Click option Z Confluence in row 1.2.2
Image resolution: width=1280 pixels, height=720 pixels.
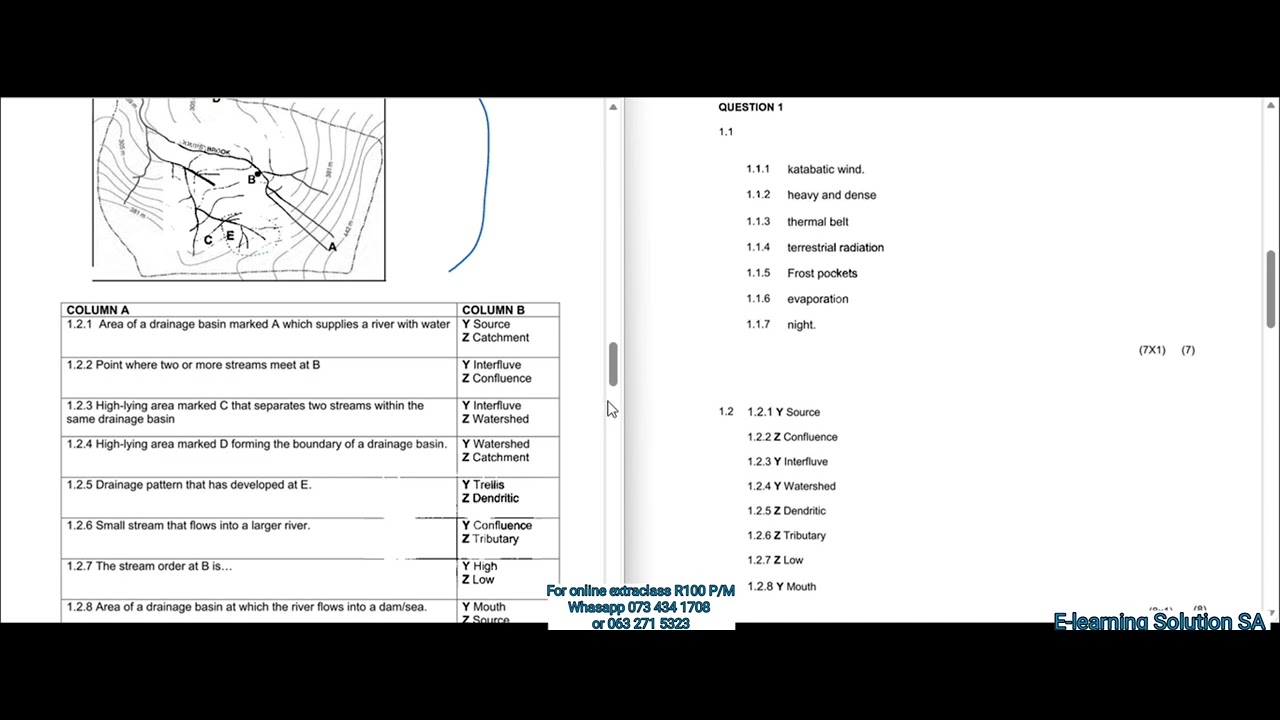[x=496, y=379]
